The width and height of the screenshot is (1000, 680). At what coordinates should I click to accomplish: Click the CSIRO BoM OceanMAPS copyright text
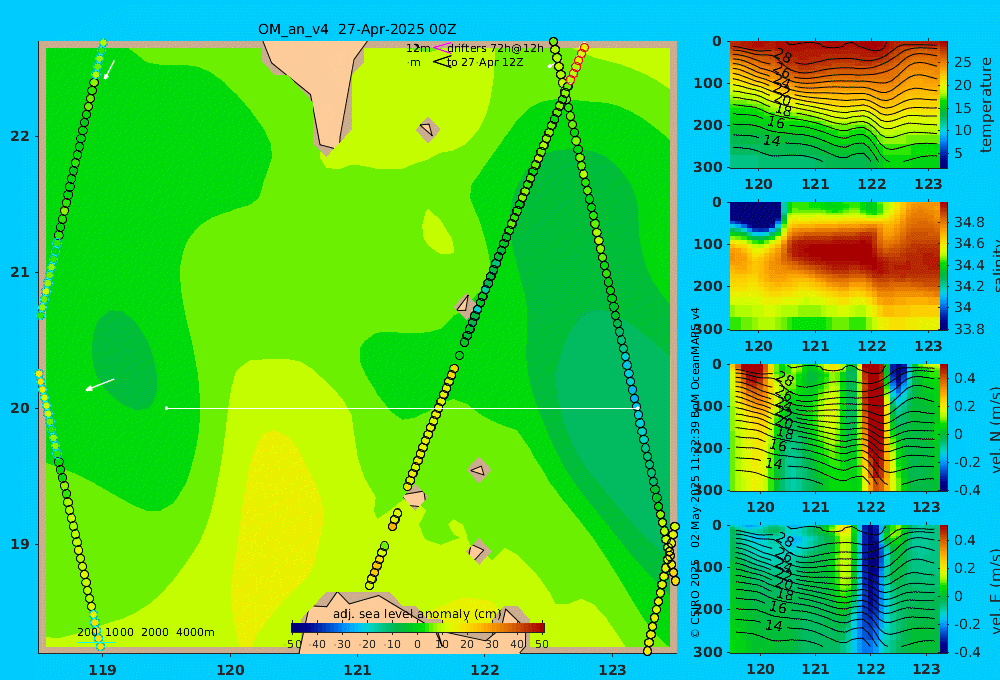pyautogui.click(x=695, y=472)
